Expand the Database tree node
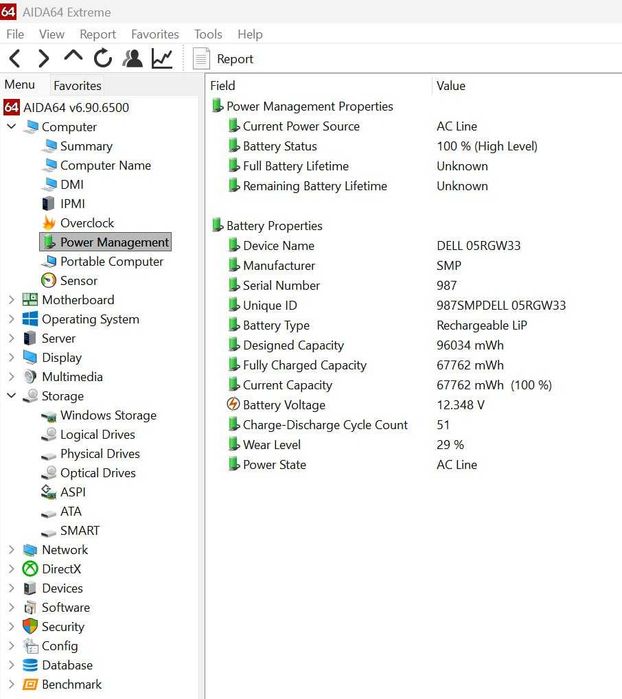Screen dimensions: 622x699 [12, 665]
